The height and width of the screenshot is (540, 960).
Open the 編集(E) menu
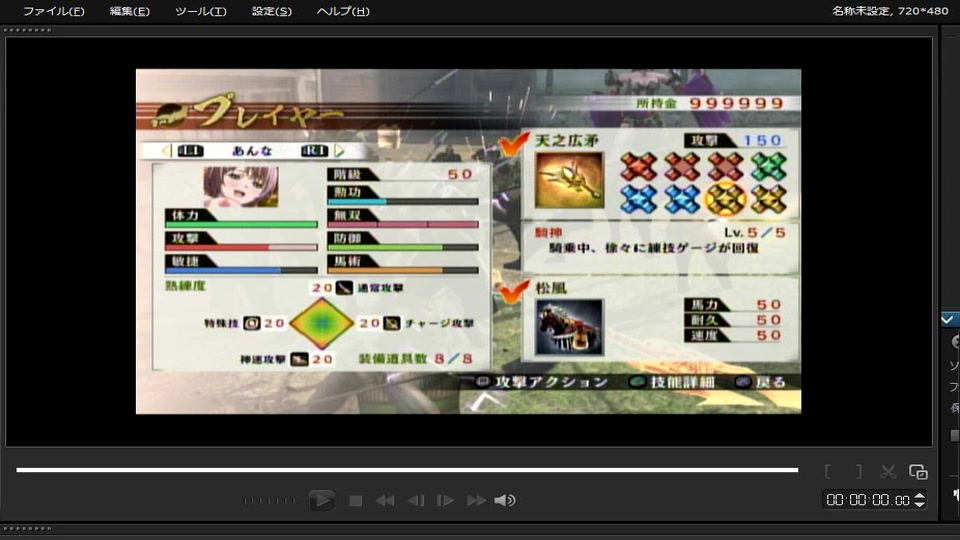129,11
